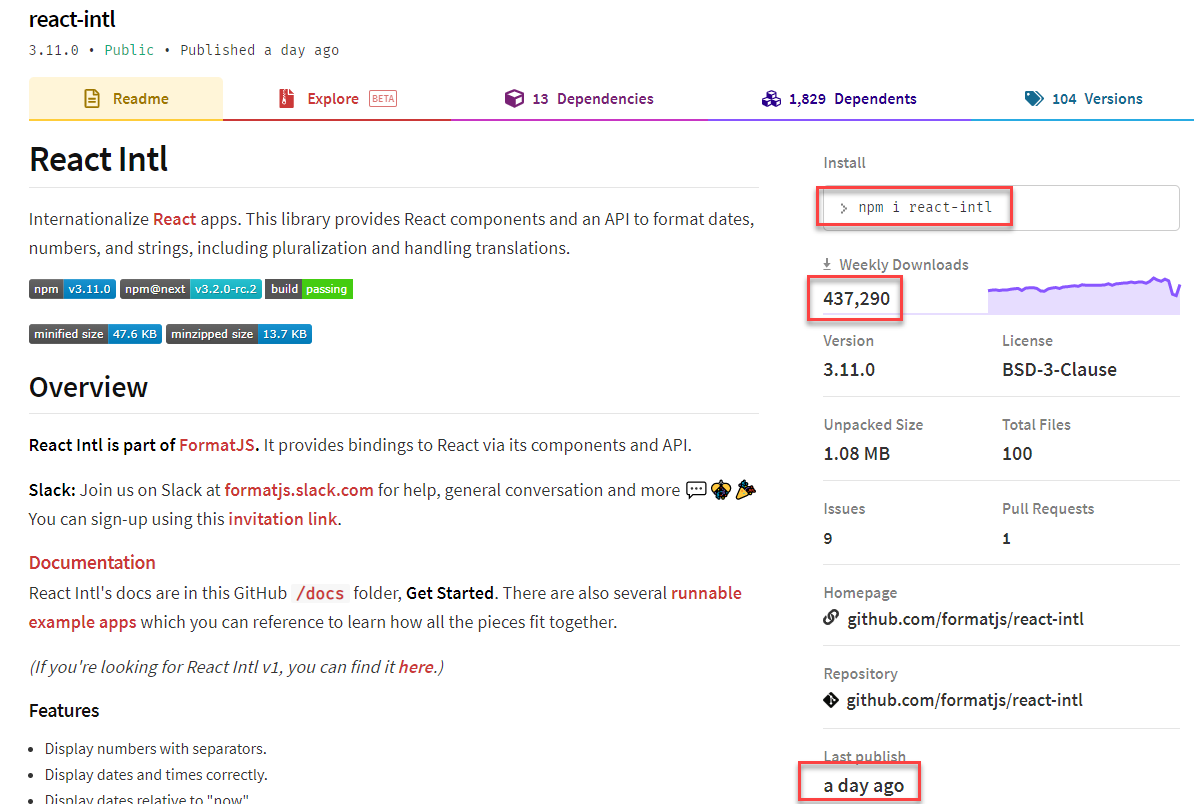Click the 3.11.0 version value in sidebar
Image resolution: width=1194 pixels, height=804 pixels.
pyautogui.click(x=849, y=369)
